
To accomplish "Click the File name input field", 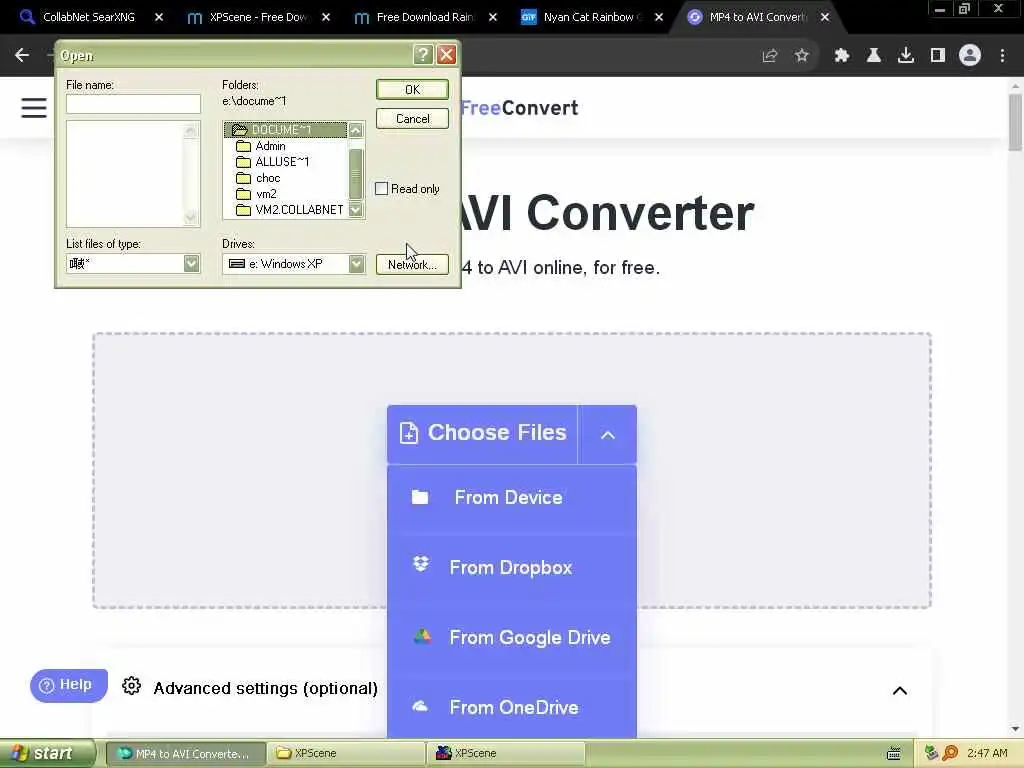I will pyautogui.click(x=133, y=104).
